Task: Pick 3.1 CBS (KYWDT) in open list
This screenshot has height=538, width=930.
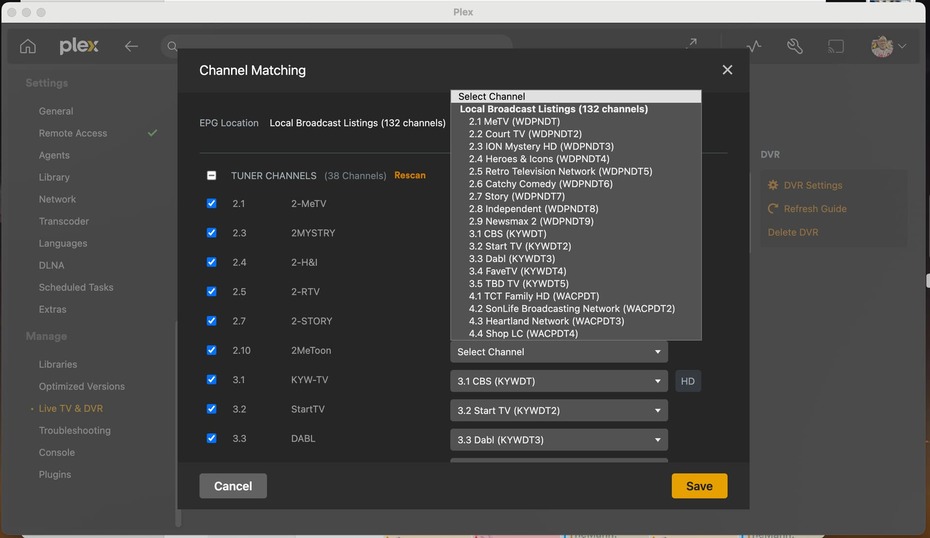Action: coord(575,233)
